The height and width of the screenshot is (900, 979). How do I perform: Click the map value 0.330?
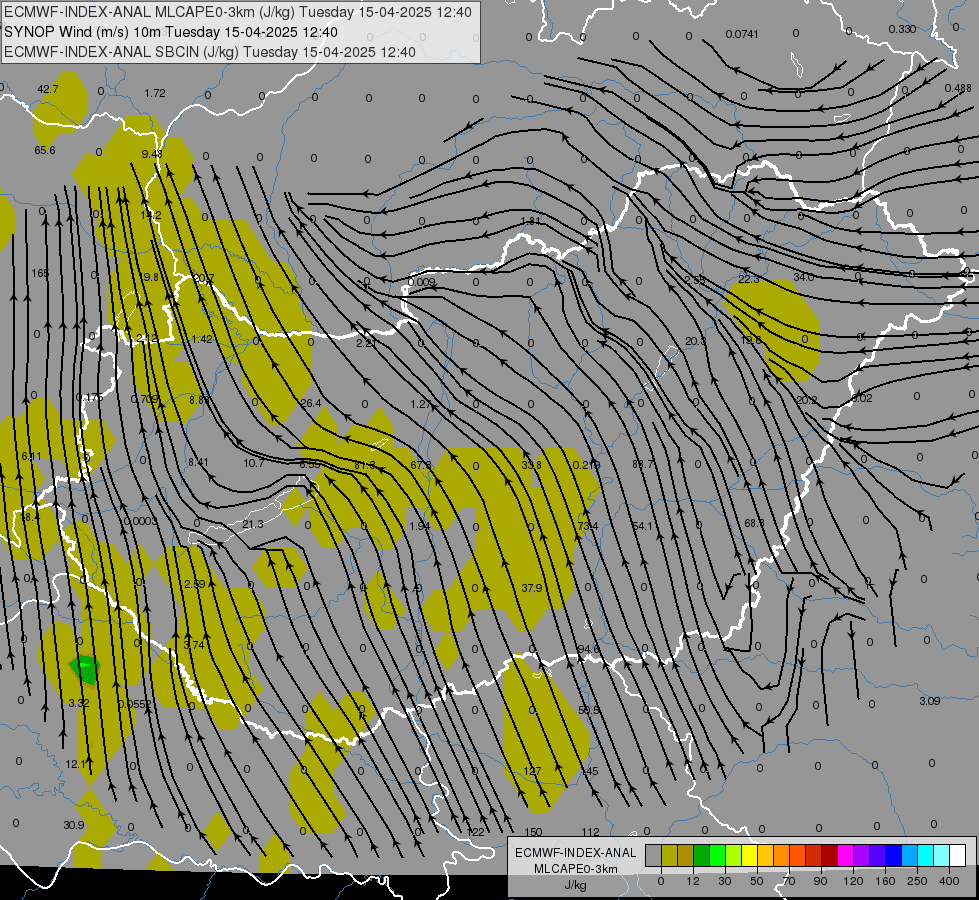tap(902, 29)
